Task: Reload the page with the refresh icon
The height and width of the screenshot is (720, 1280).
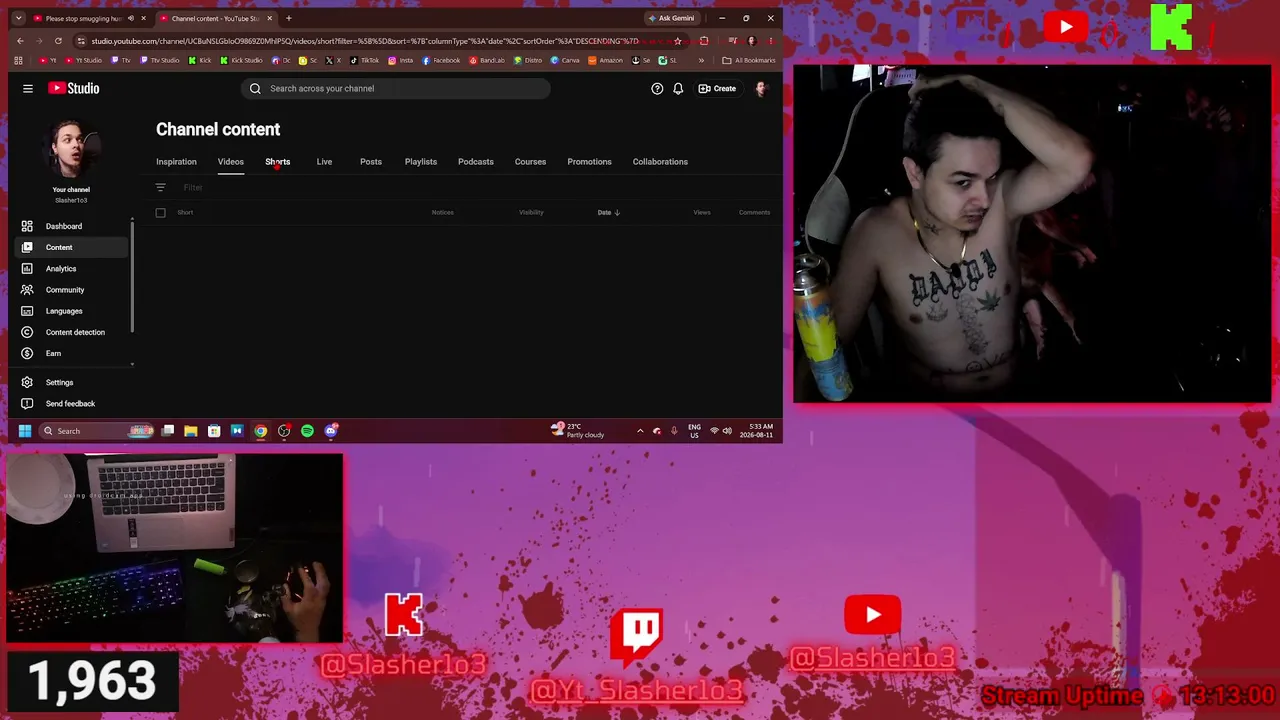Action: 58,41
